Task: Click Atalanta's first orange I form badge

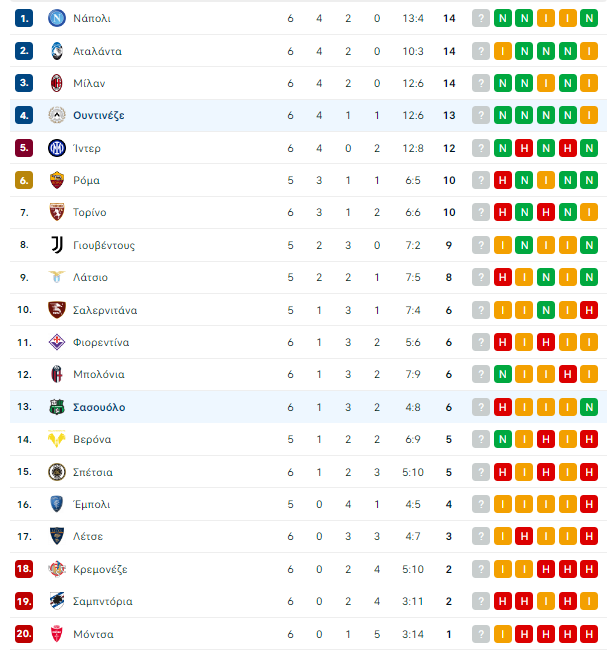Action: [x=503, y=51]
